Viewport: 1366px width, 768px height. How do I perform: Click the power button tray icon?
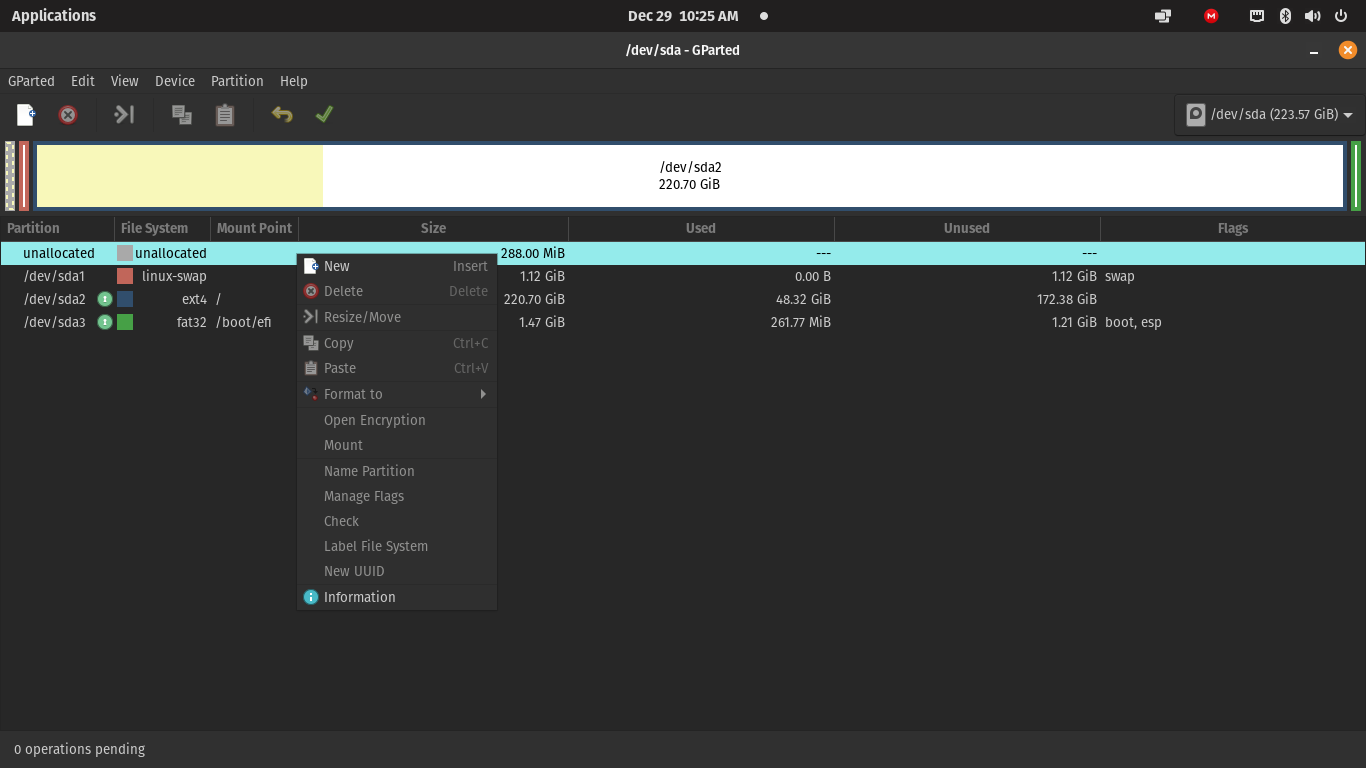coord(1341,16)
